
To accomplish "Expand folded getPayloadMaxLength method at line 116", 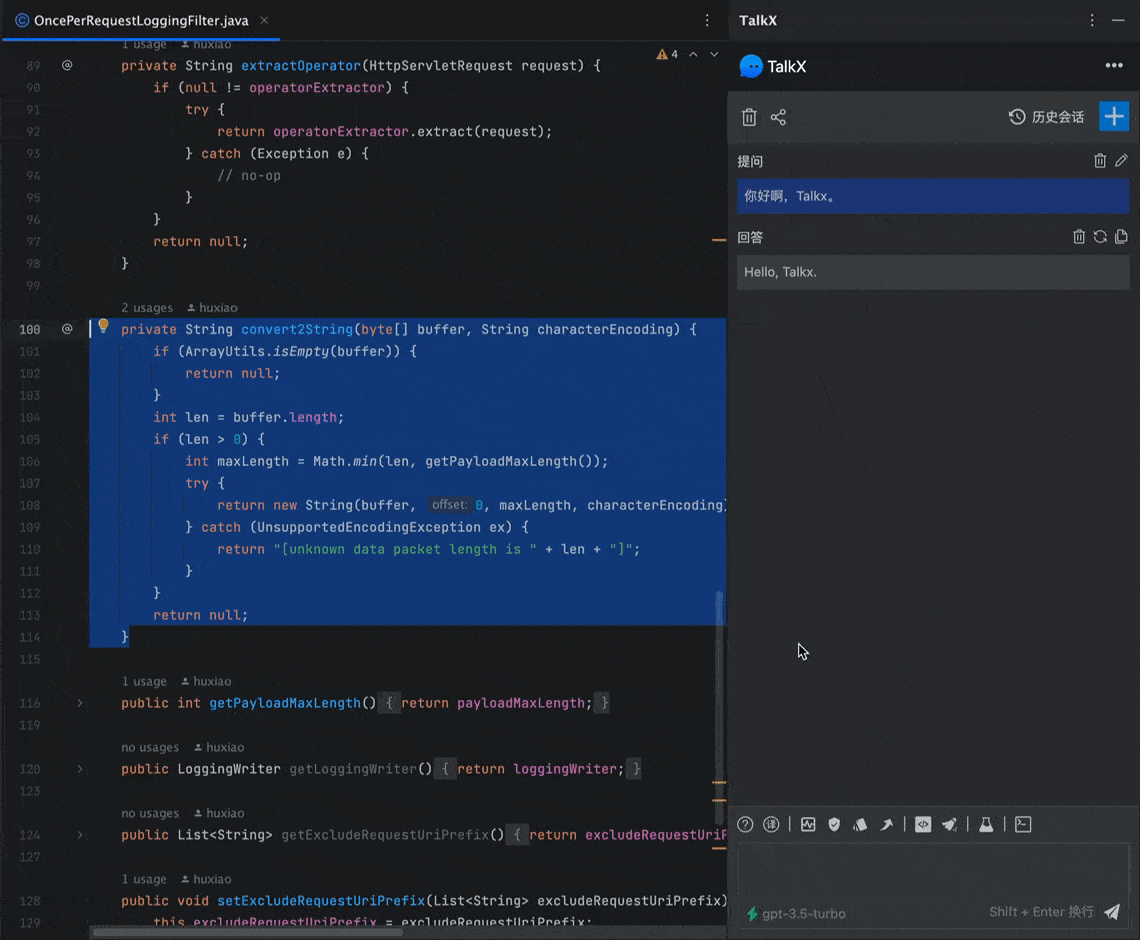I will coord(80,703).
